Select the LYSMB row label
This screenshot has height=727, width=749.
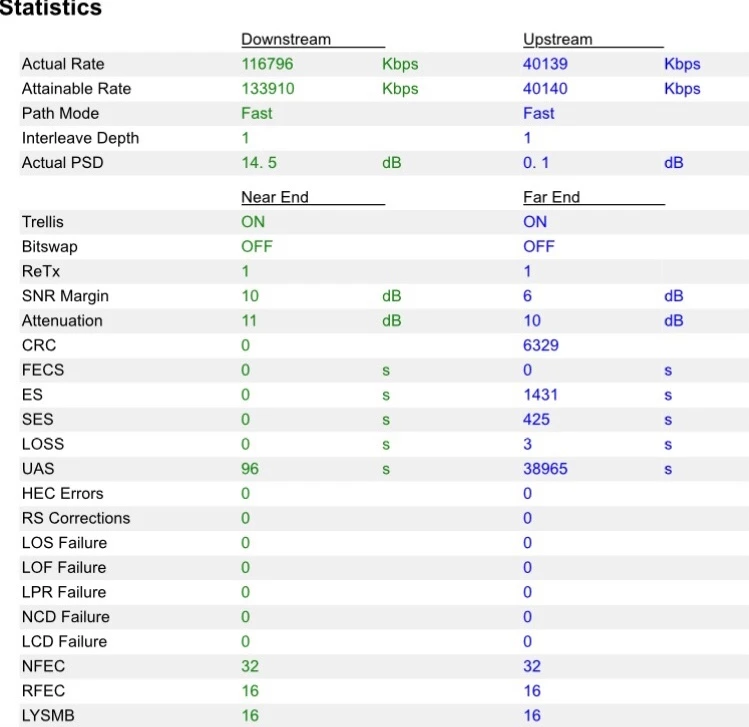(47, 715)
